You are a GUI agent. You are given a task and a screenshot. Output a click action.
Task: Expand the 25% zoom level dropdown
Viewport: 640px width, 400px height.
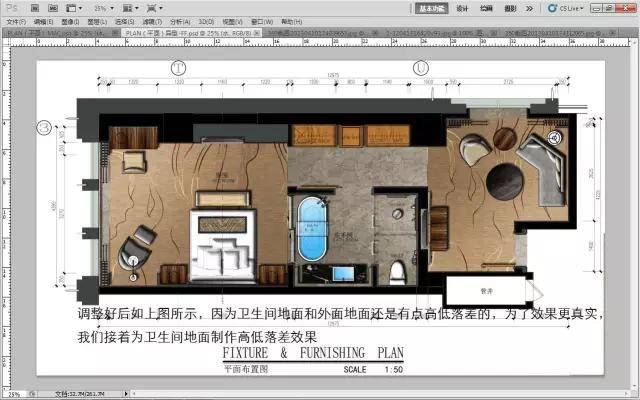click(96, 7)
